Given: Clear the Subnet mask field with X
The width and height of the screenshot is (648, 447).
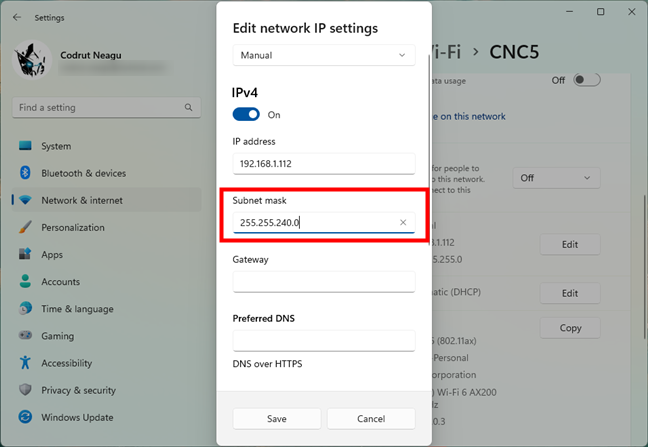Looking at the screenshot, I should tap(403, 222).
